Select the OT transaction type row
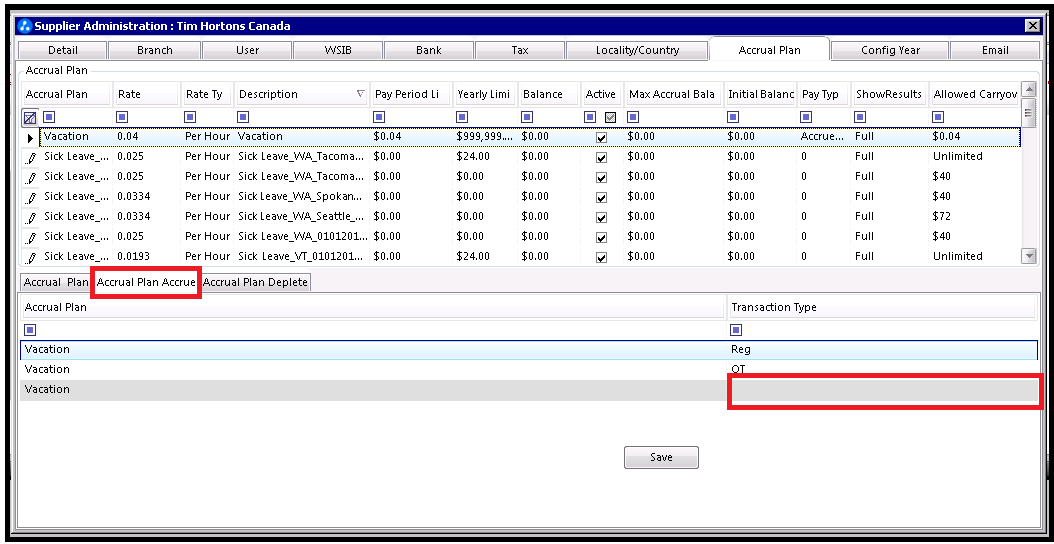Screen dimensions: 1054x544 (528, 369)
